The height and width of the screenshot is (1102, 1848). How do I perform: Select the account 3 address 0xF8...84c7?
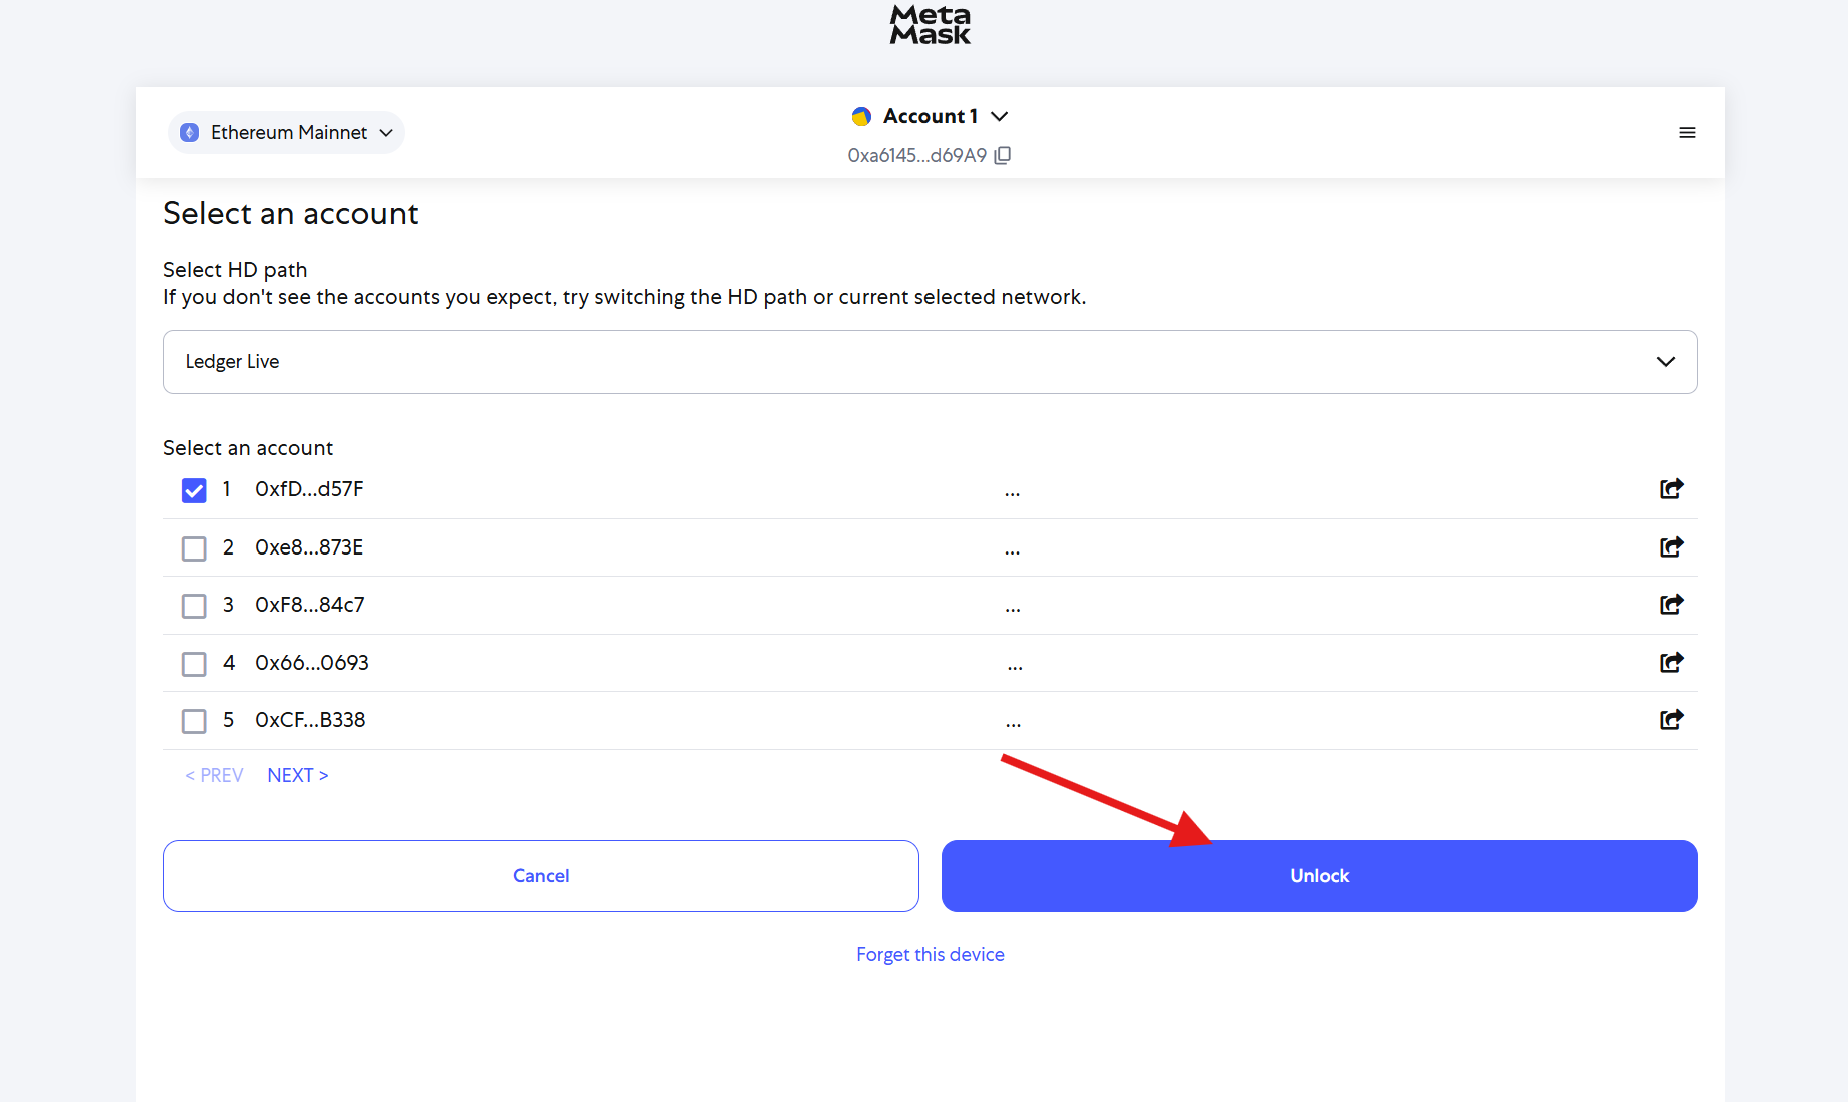pyautogui.click(x=310, y=605)
